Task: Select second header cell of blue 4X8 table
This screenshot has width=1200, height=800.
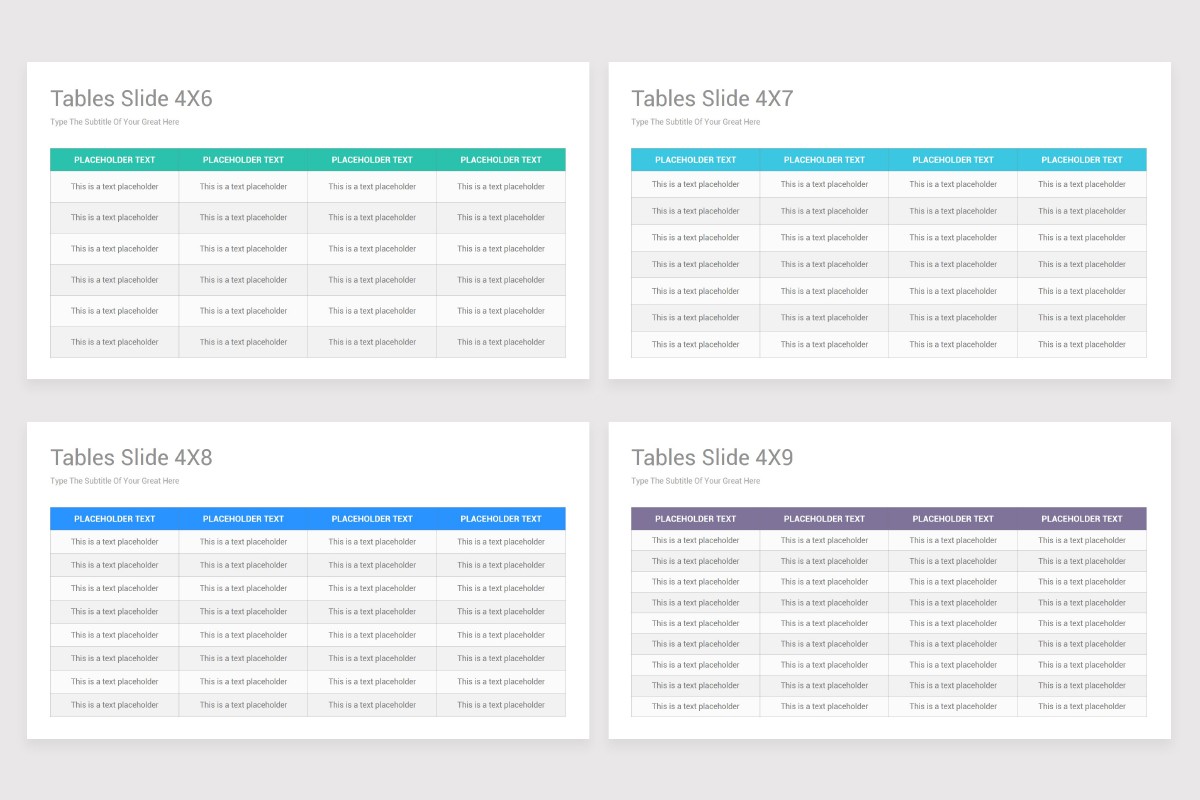Action: click(x=243, y=519)
